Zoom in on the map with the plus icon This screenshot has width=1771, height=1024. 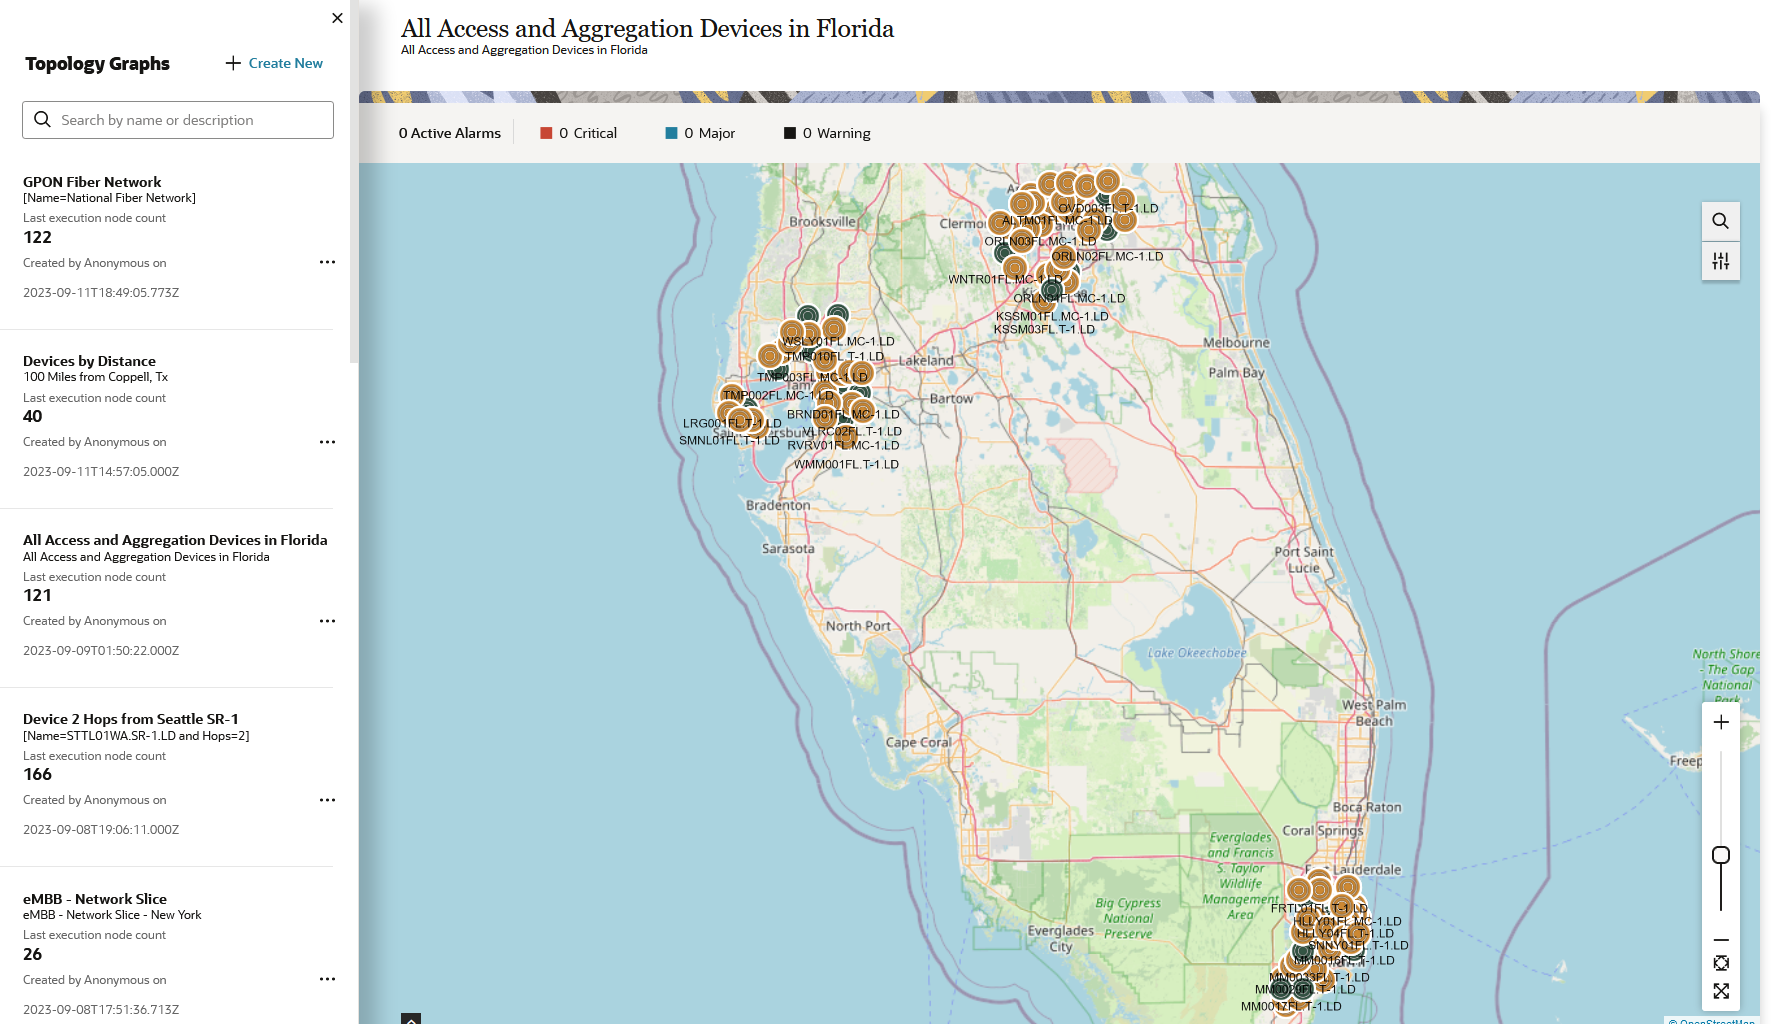coord(1721,721)
